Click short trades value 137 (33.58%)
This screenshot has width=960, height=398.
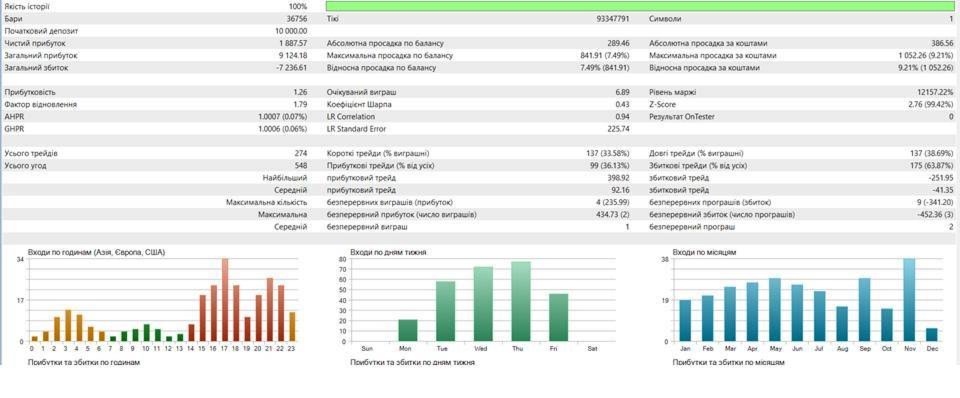tap(608, 153)
